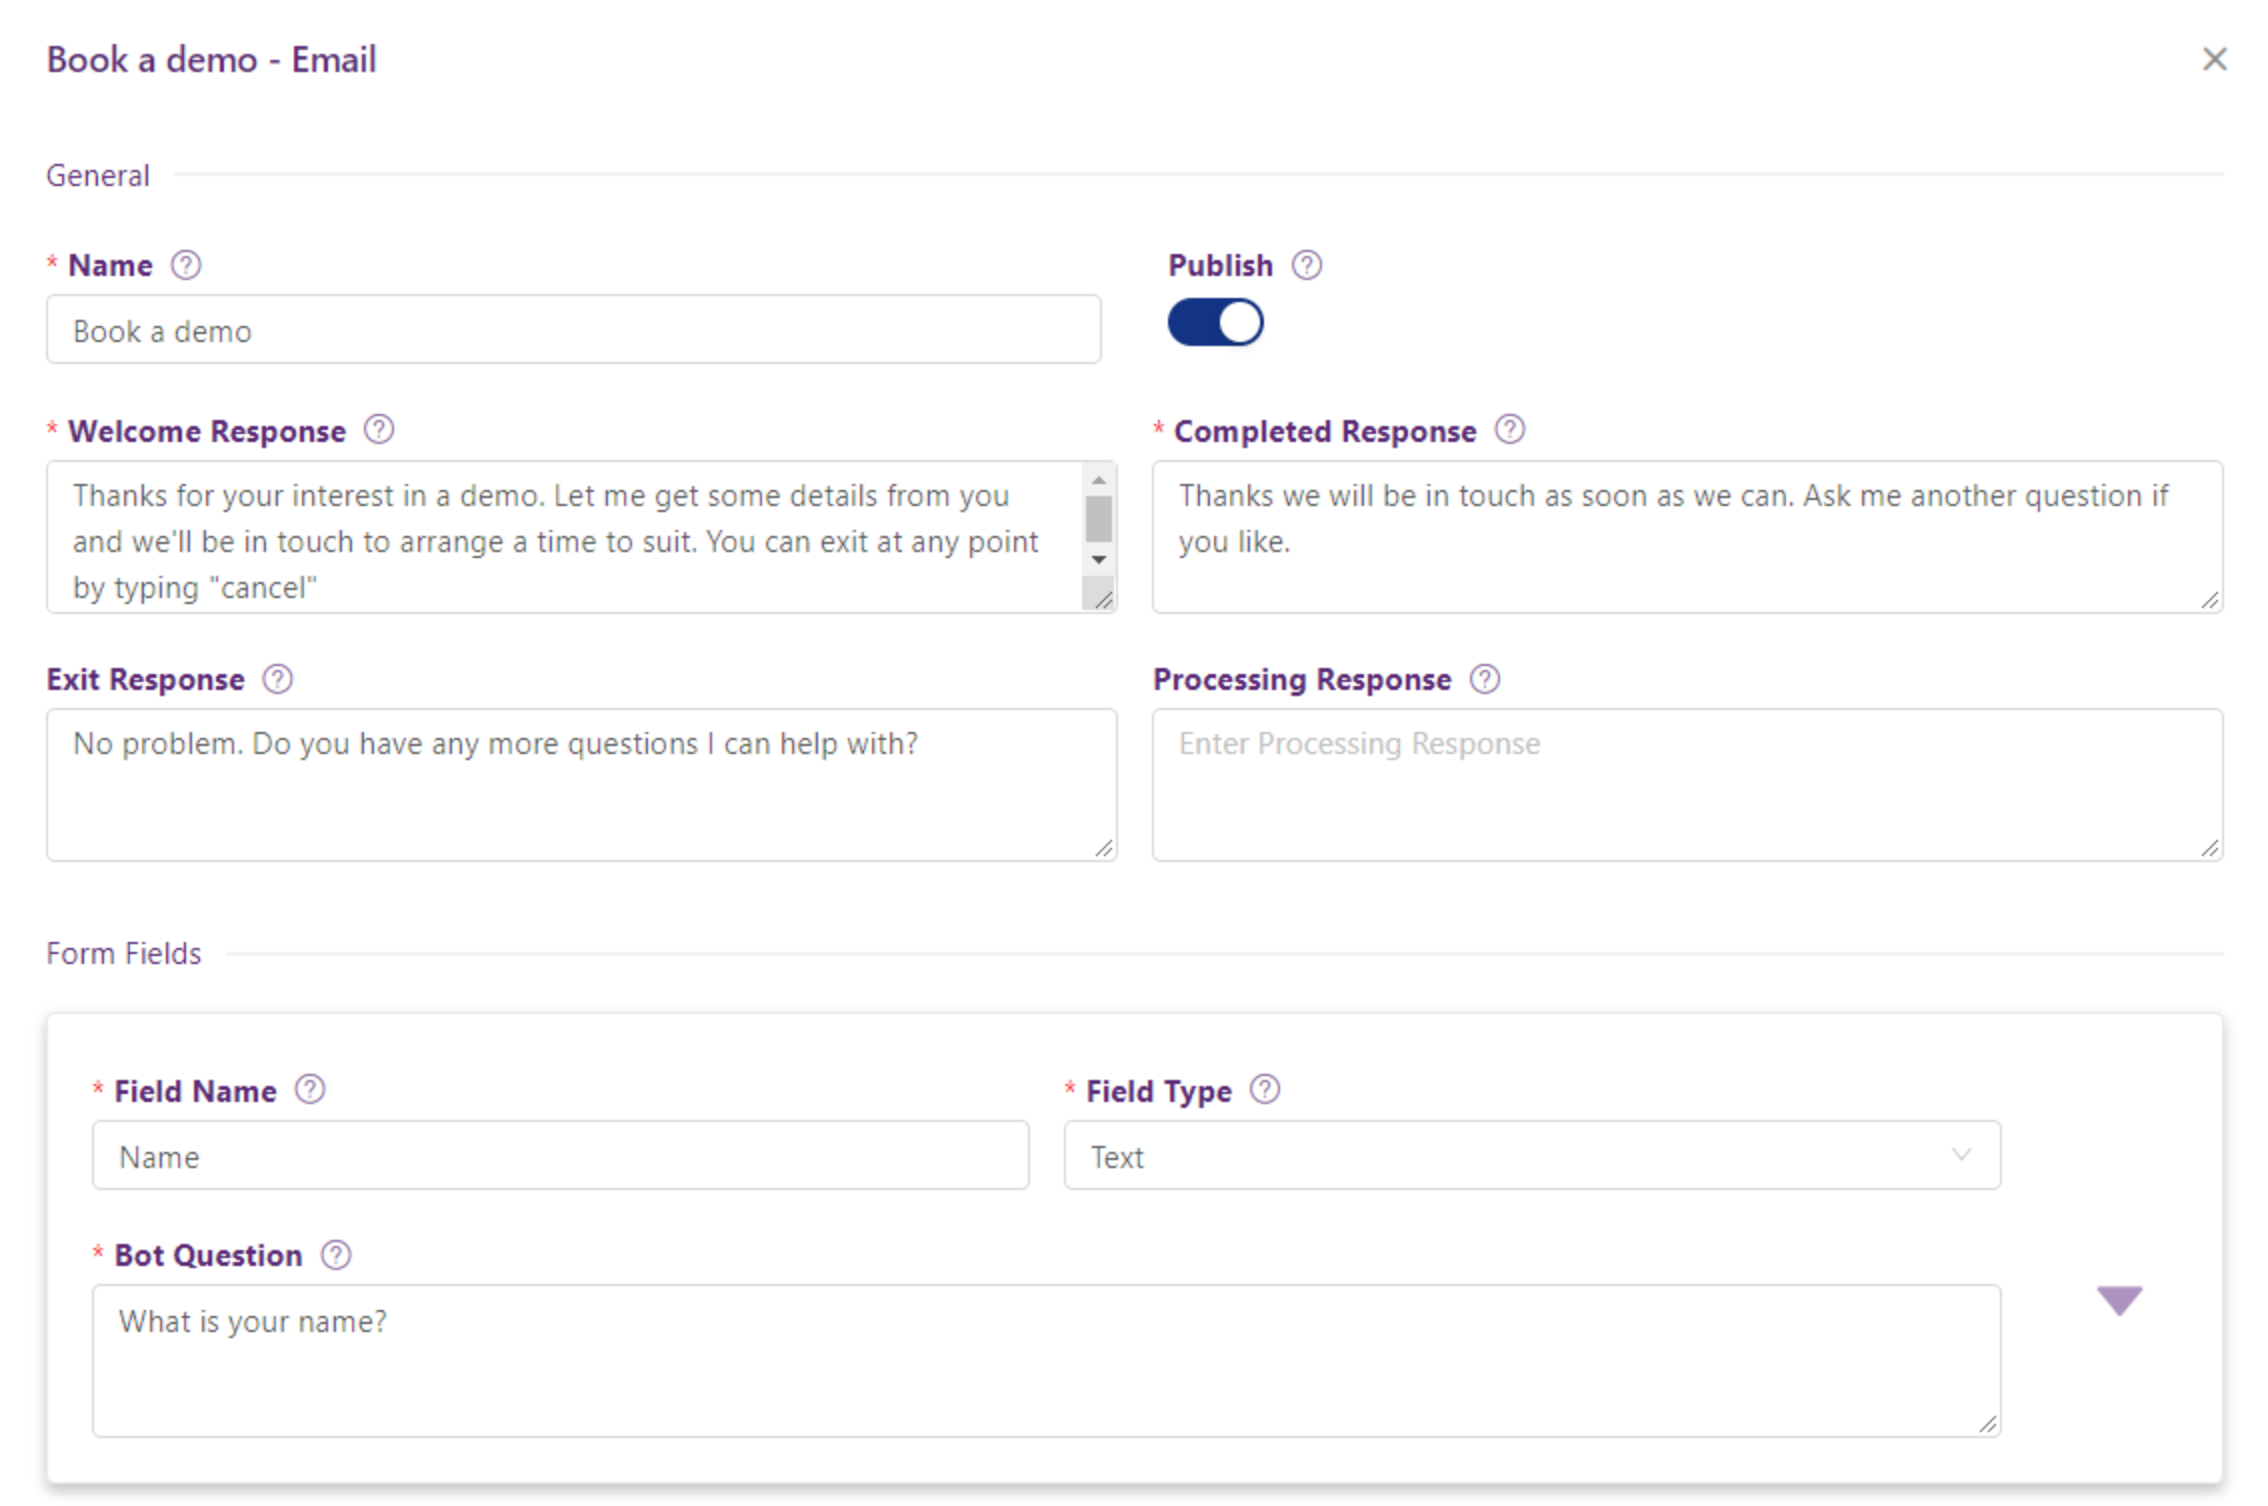Click the Welcome Response scrollbar down arrow
This screenshot has height=1506, width=2268.
point(1099,559)
